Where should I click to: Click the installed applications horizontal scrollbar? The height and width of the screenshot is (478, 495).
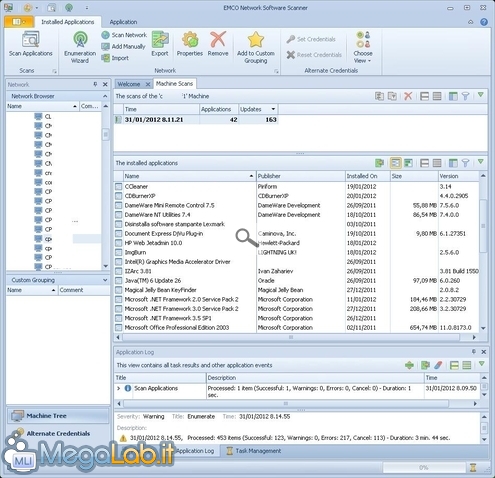tap(291, 337)
